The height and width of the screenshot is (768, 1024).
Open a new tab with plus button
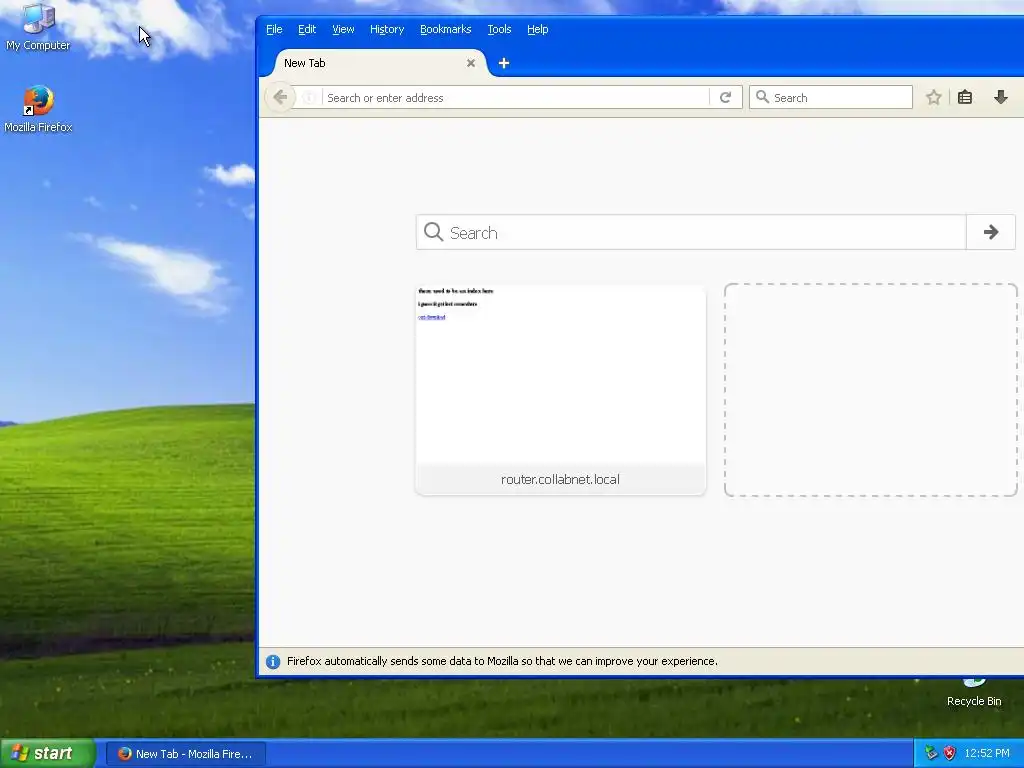tap(504, 63)
